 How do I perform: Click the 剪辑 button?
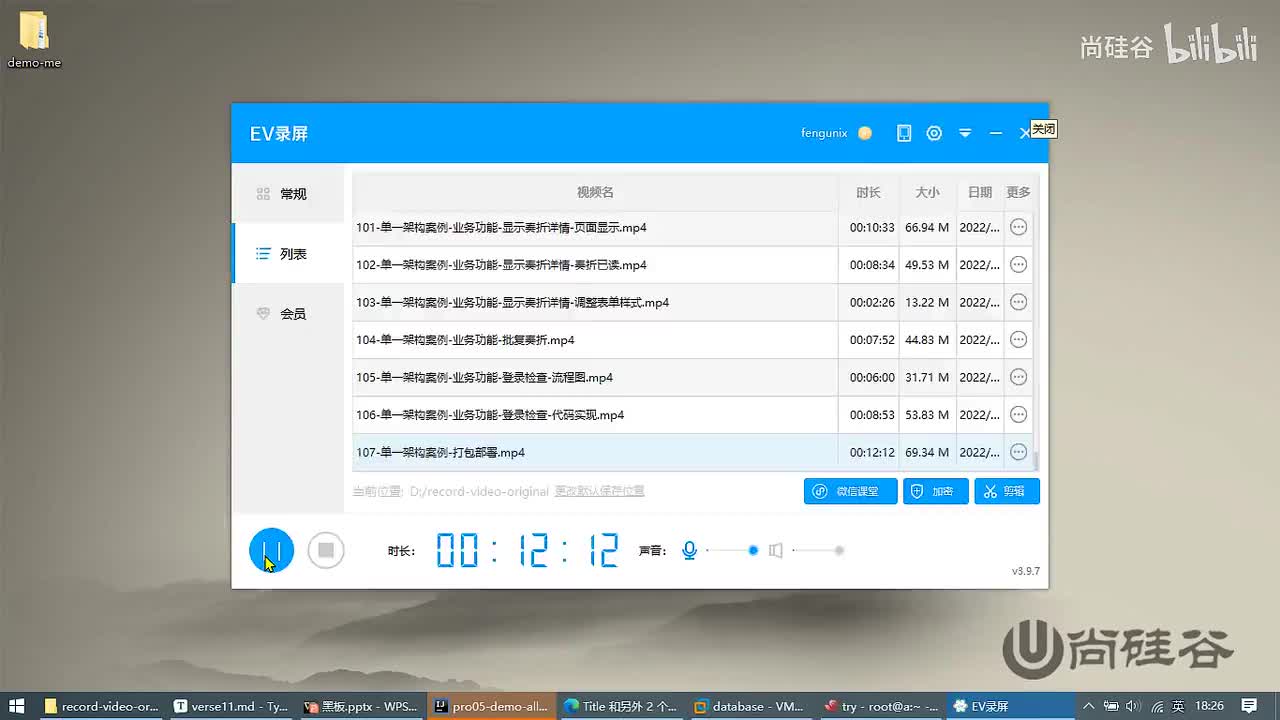point(1007,491)
